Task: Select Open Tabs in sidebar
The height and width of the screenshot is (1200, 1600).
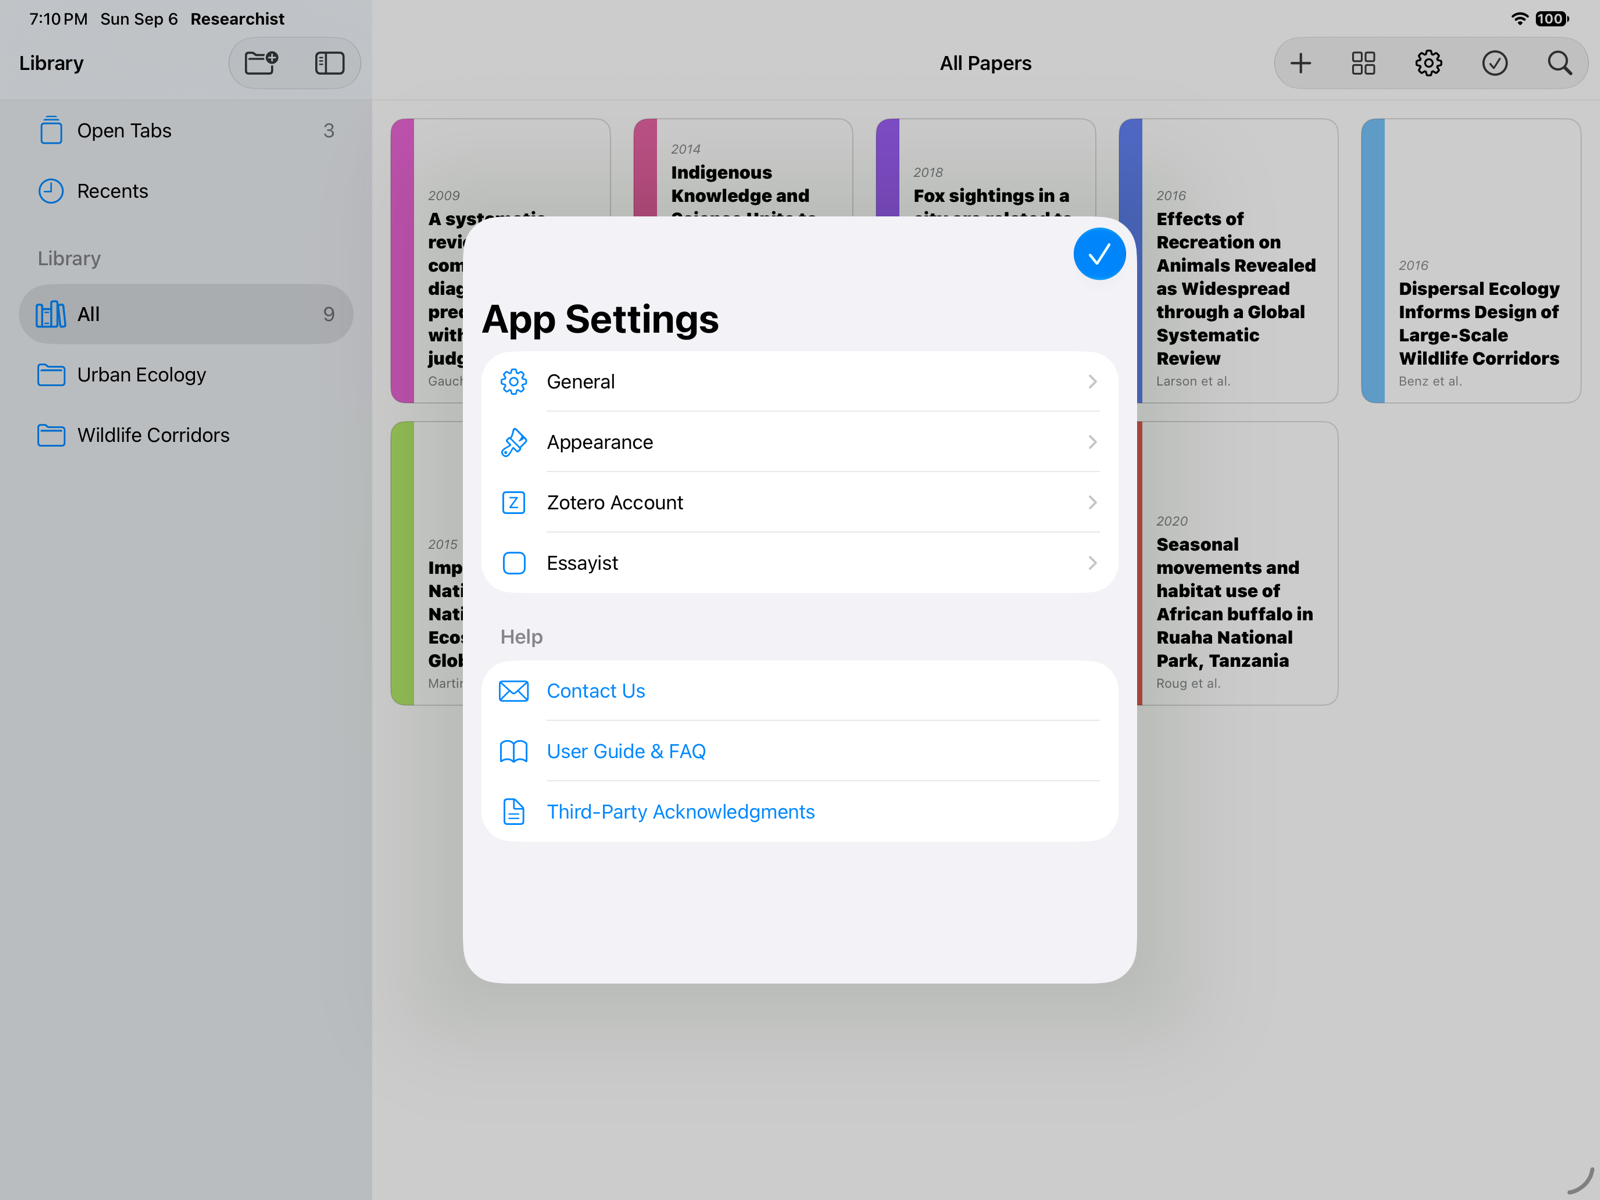Action: click(x=186, y=131)
